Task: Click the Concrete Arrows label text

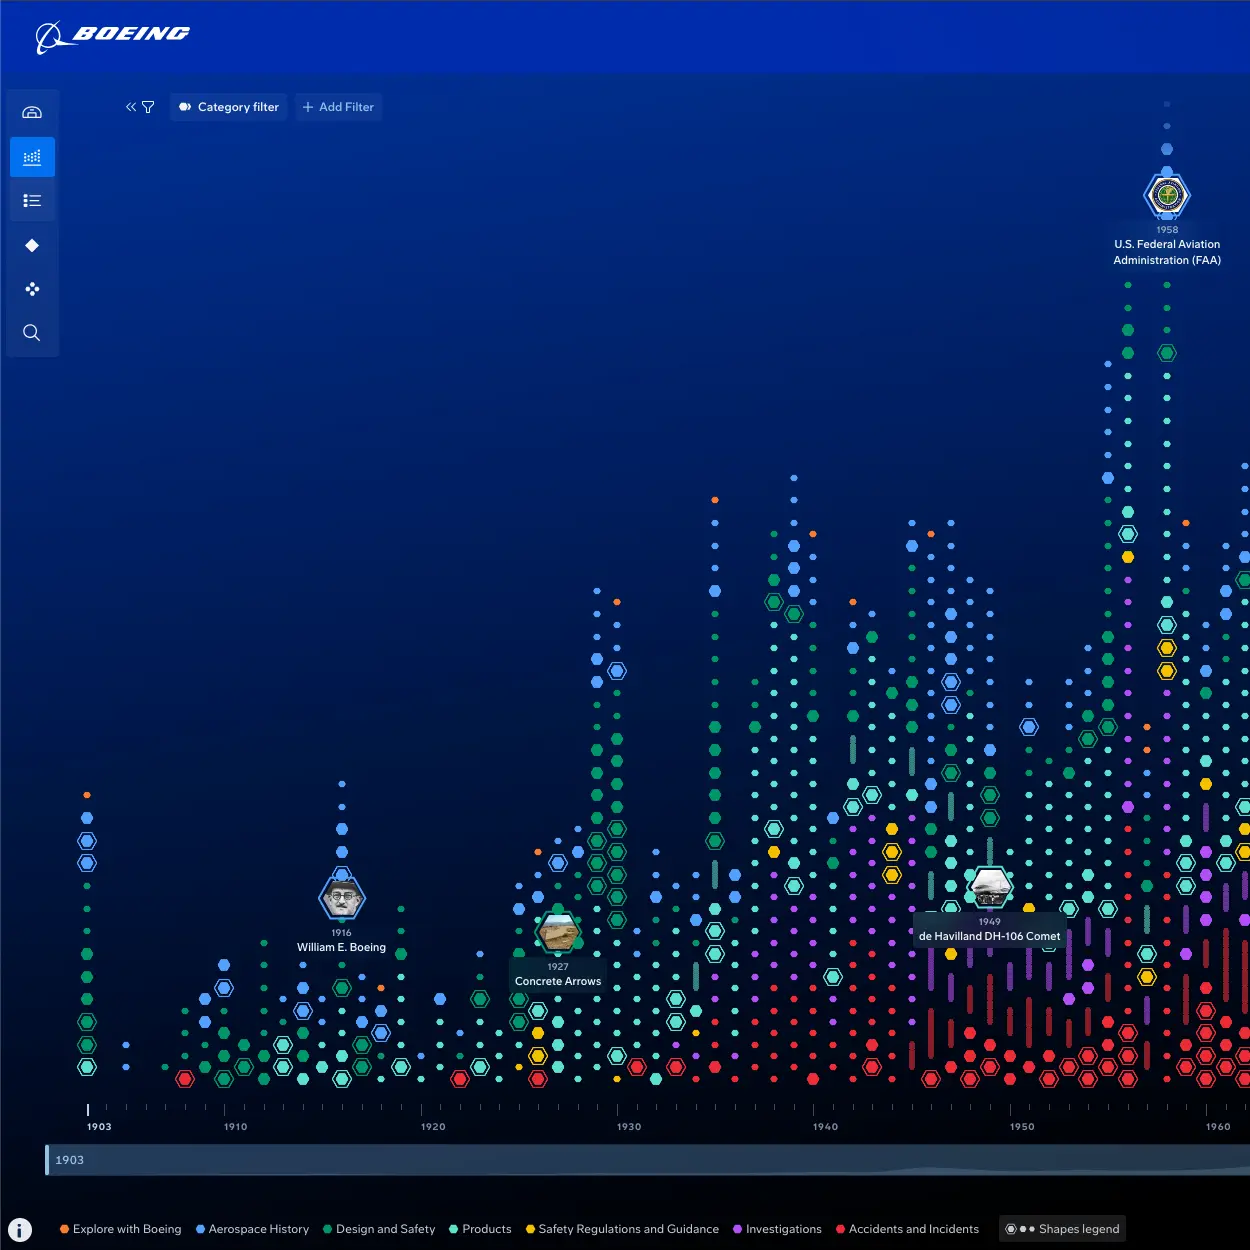Action: 558,981
